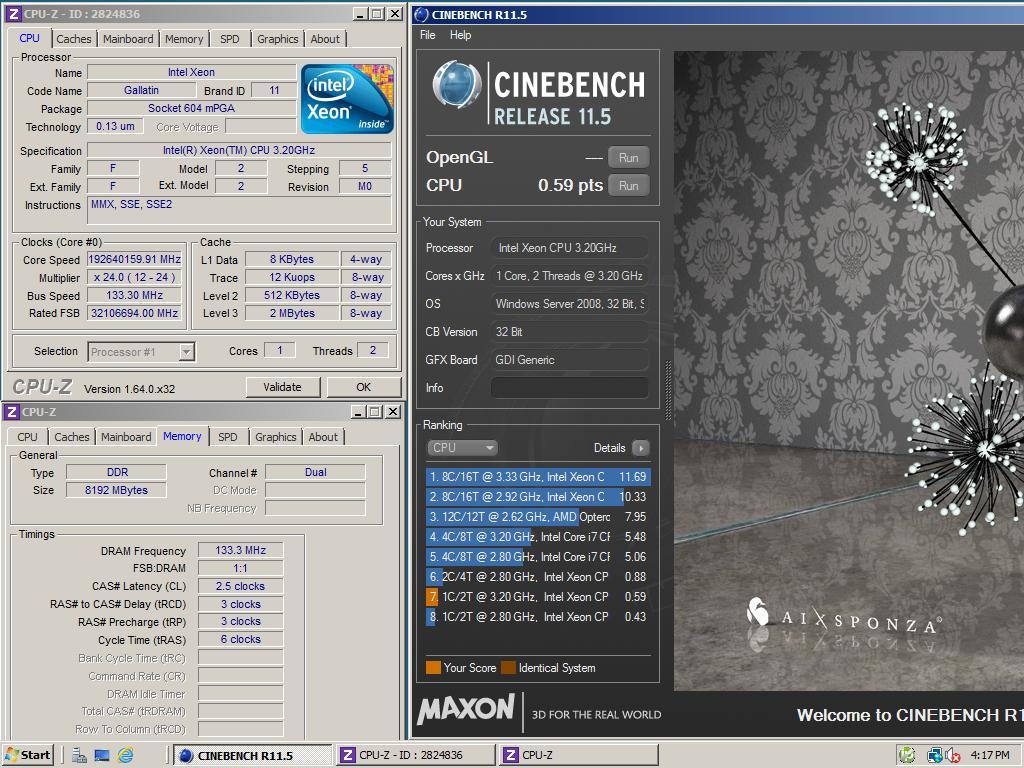
Task: Click the network tray icon
Action: pyautogui.click(x=934, y=756)
